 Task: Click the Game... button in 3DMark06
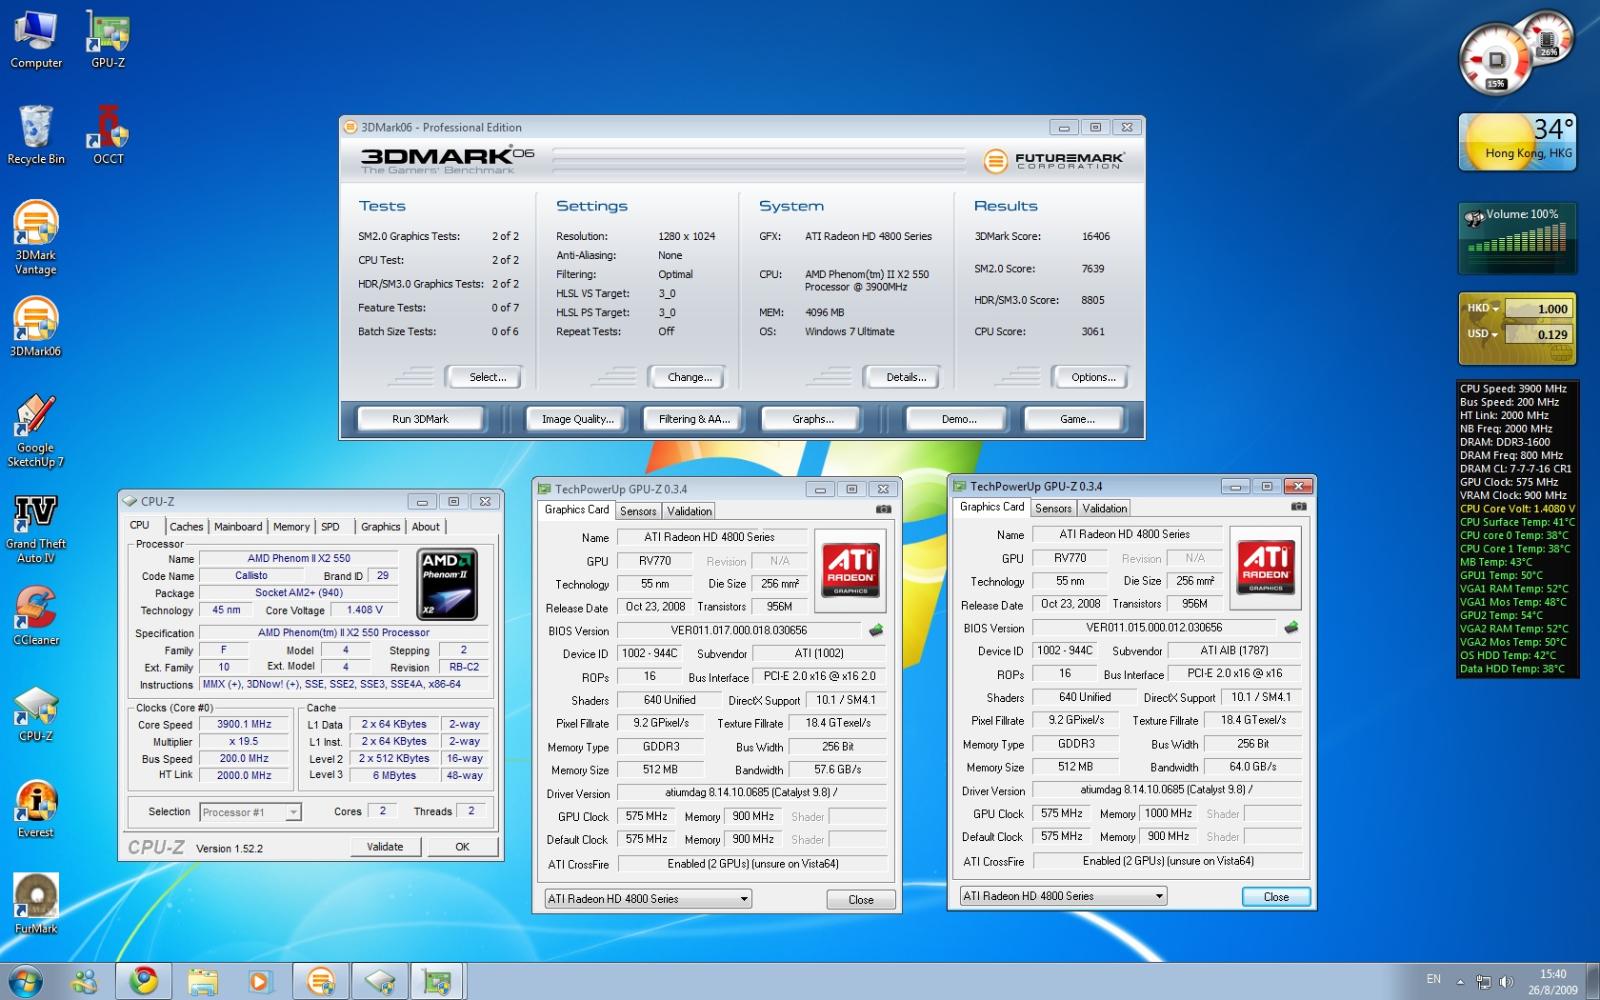[1076, 419]
